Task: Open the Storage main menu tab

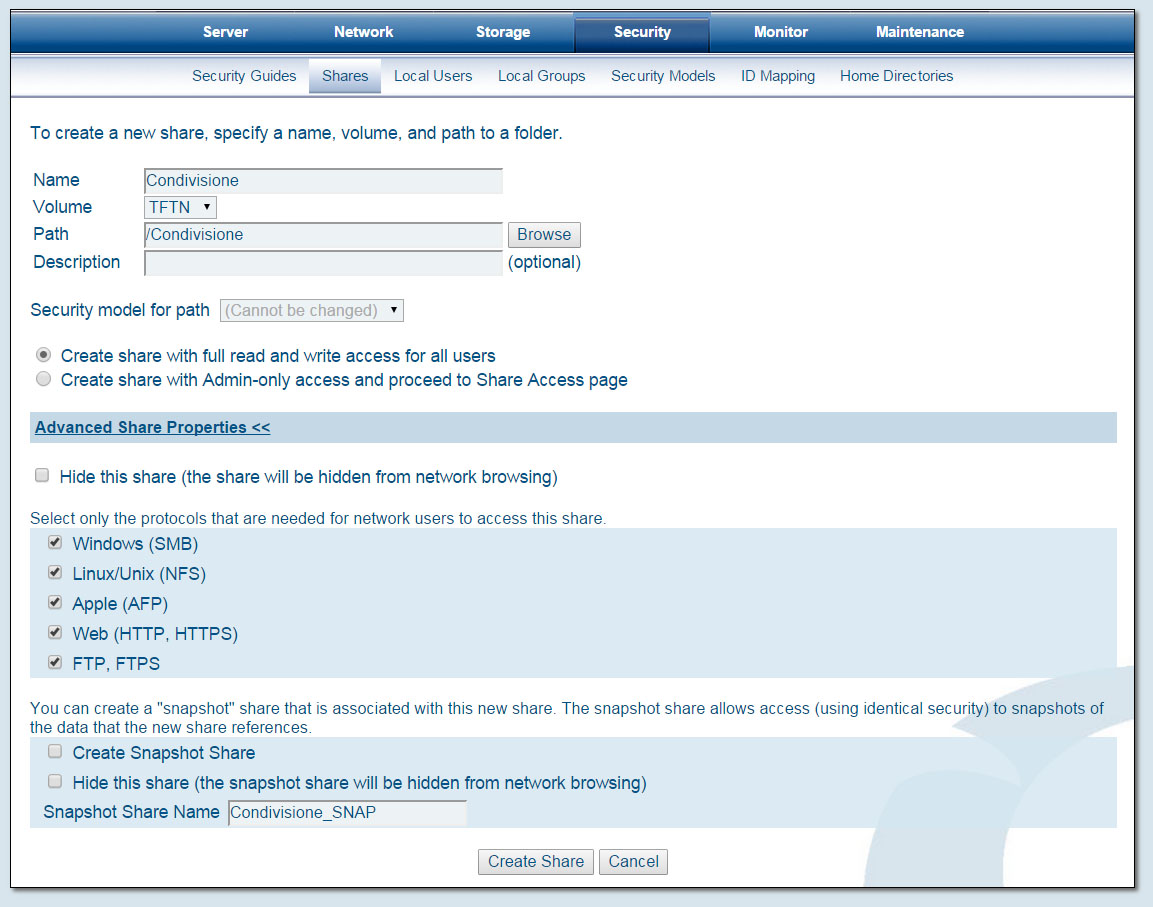Action: (x=502, y=32)
